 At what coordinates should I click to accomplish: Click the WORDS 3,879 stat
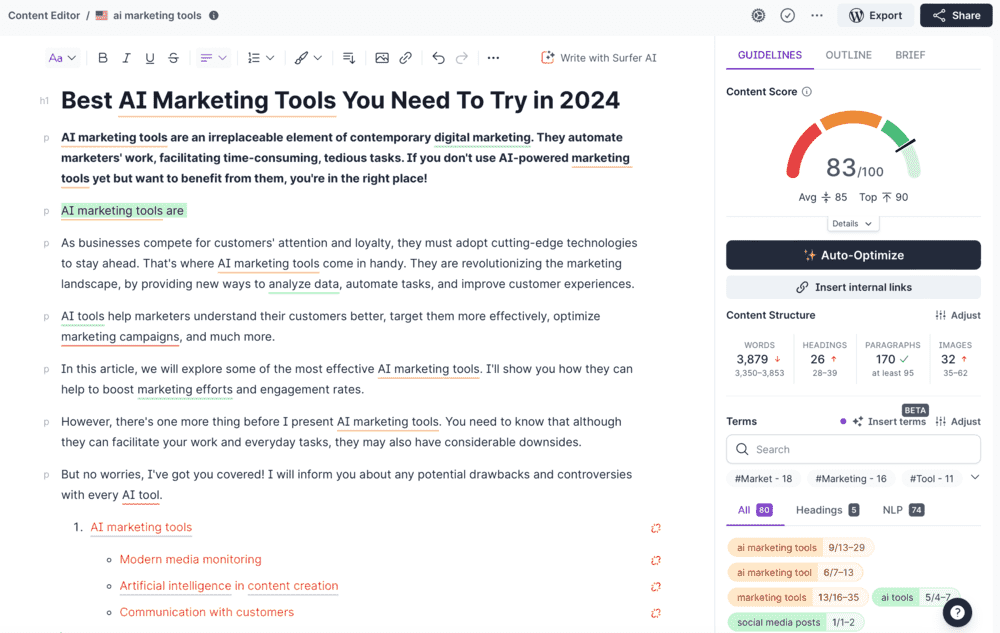pyautogui.click(x=759, y=359)
